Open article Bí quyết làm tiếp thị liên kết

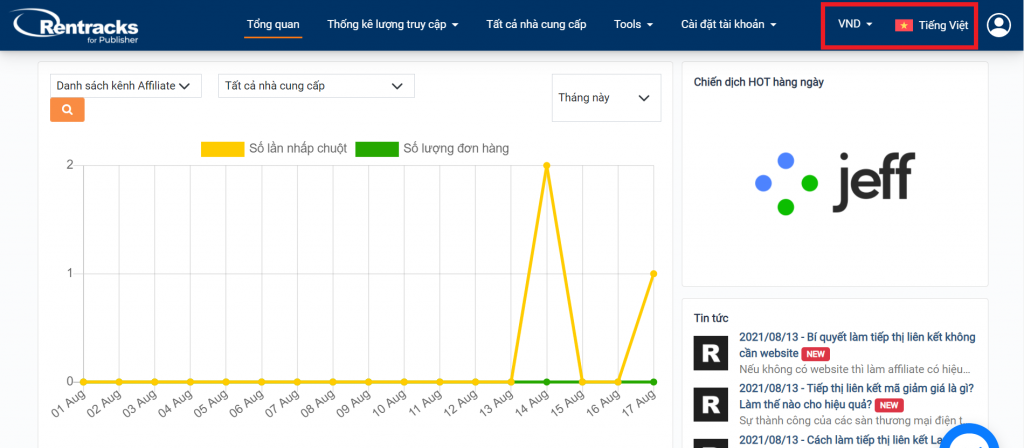pos(857,345)
